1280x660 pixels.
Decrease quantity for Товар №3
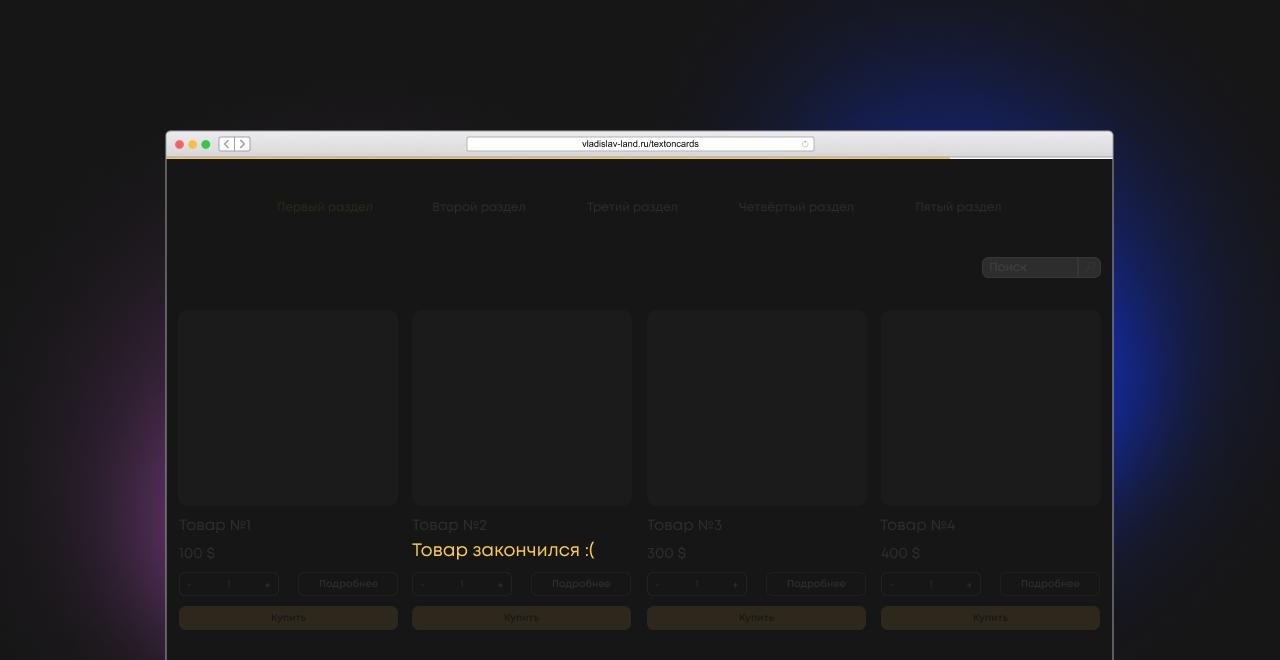pyautogui.click(x=658, y=584)
